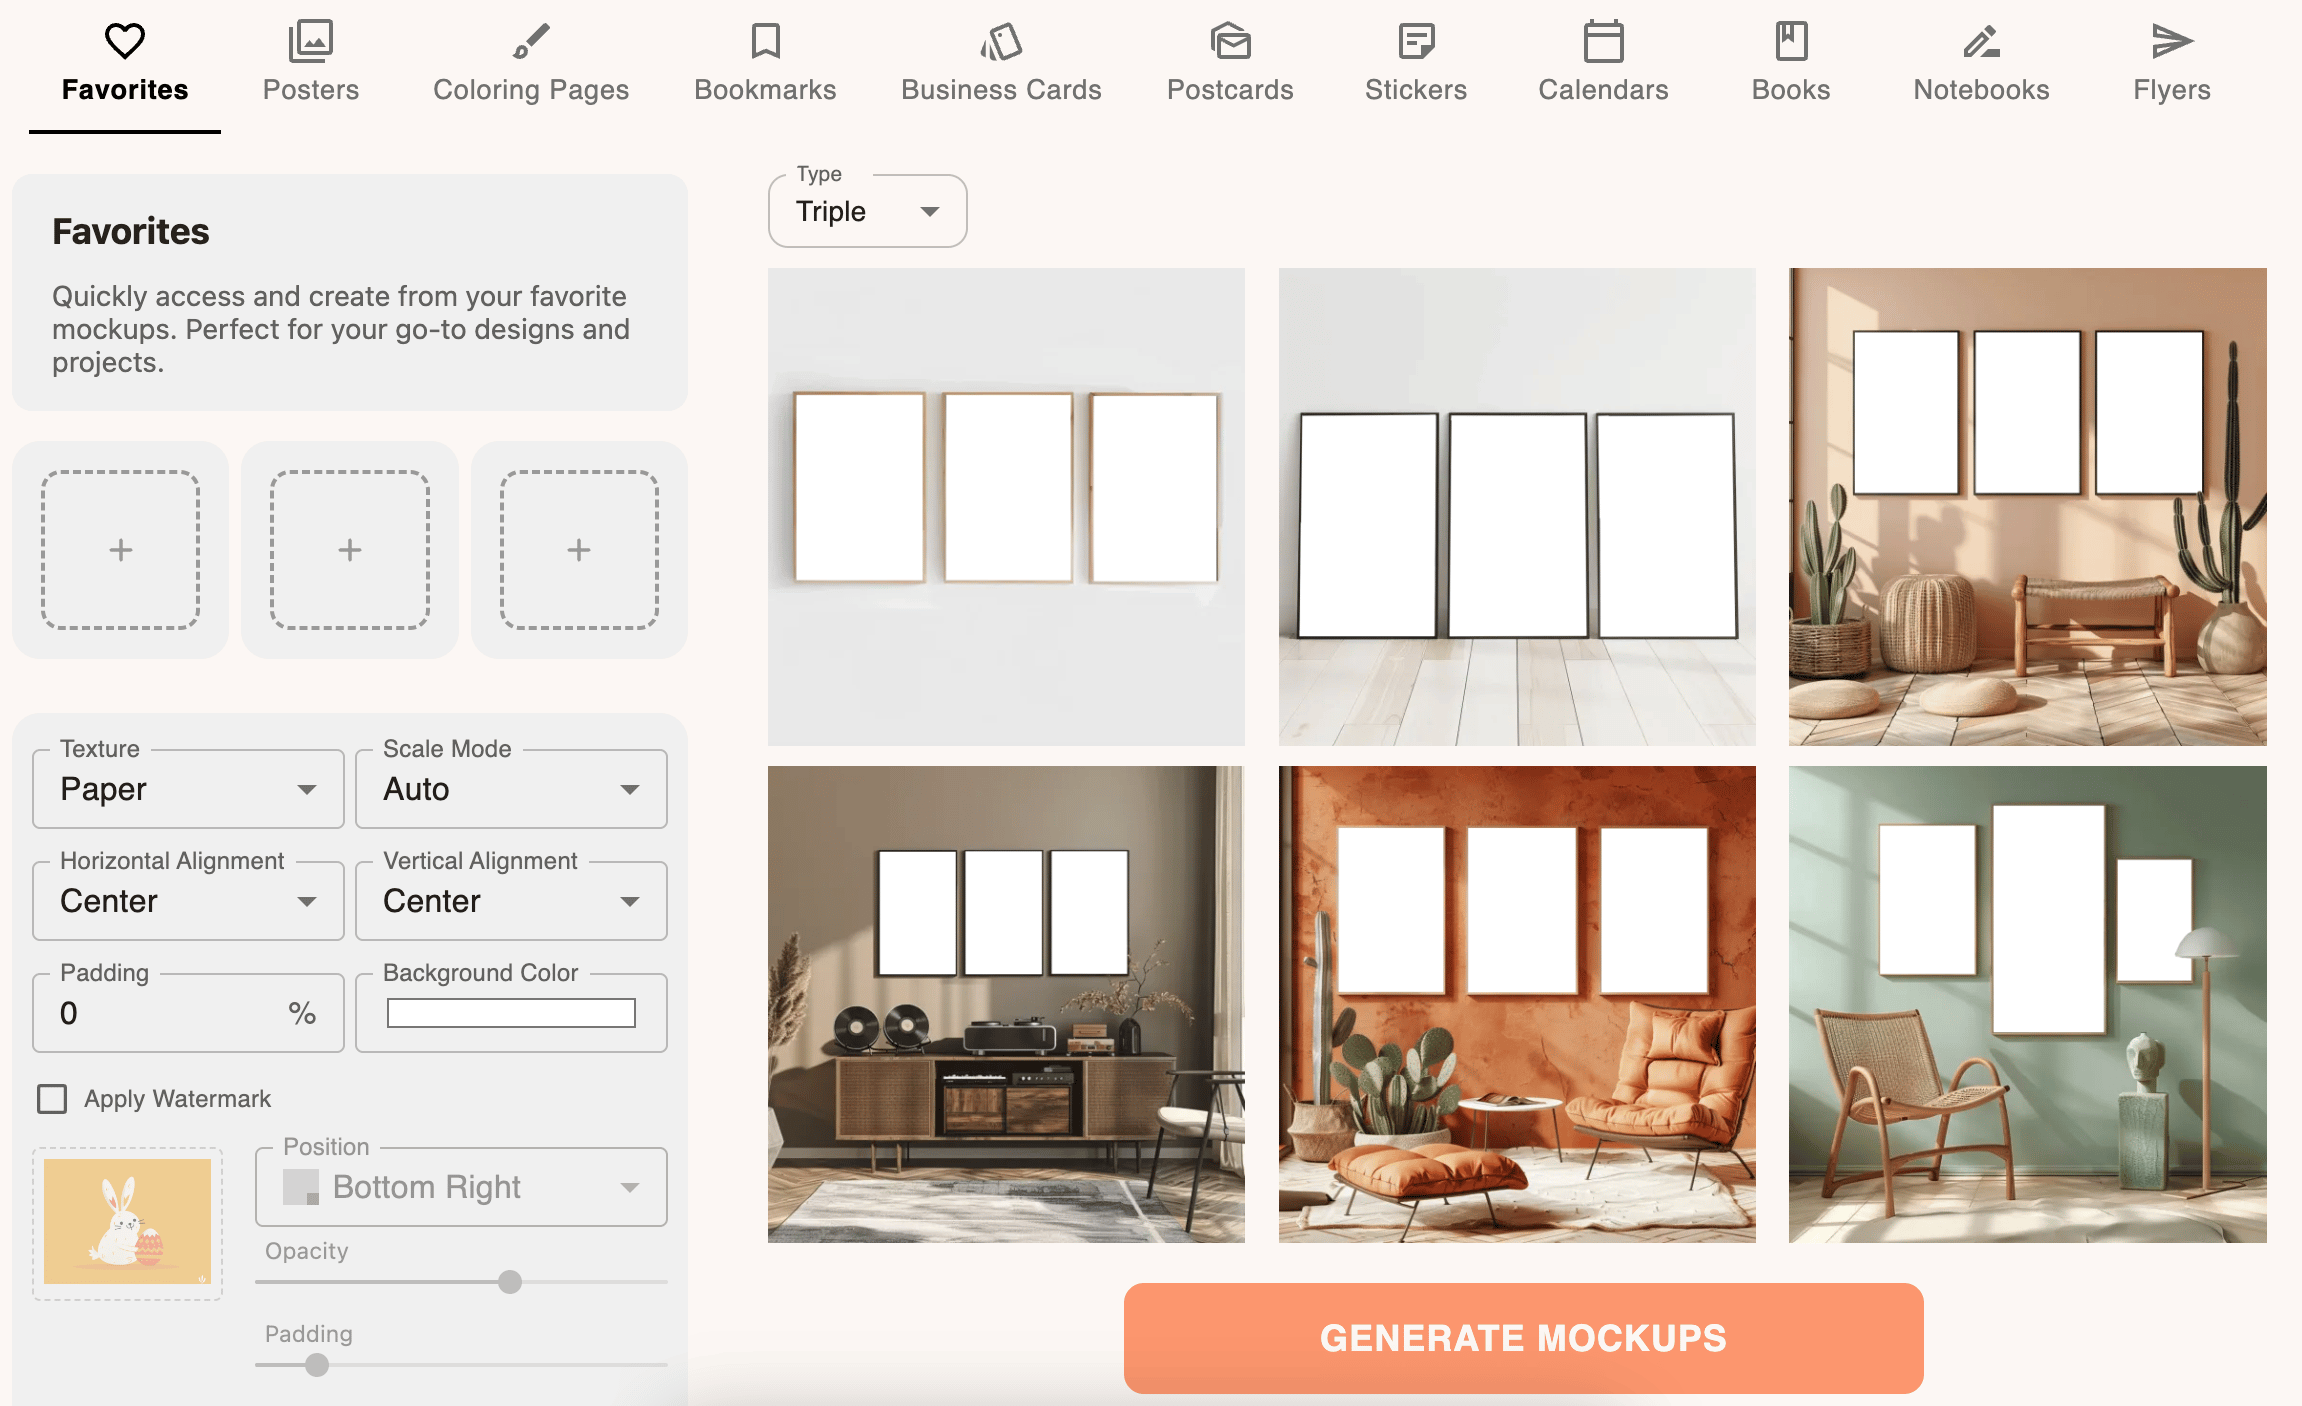Expand the Texture dropdown set to Paper
This screenshot has height=1406, width=2302.
click(x=188, y=789)
